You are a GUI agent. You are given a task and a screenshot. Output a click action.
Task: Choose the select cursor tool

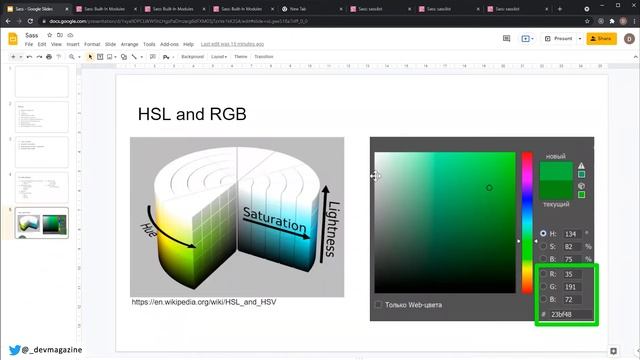click(90, 57)
